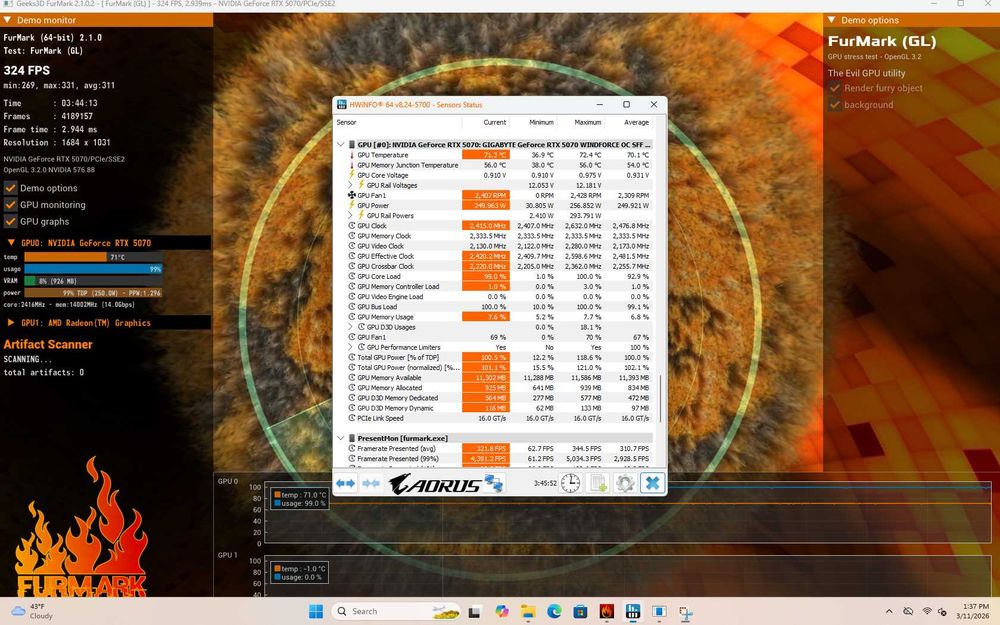Screen dimensions: 1000x625
Task: Open Task View from the taskbar
Action: [474, 612]
